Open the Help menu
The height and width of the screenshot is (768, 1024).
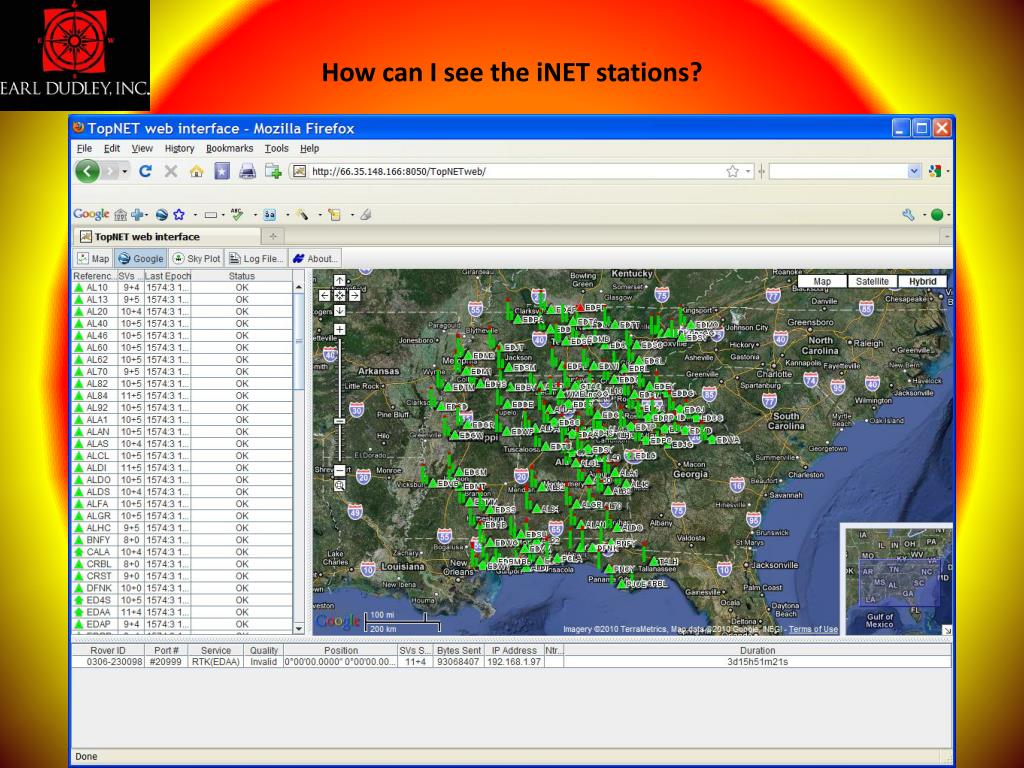[x=310, y=148]
